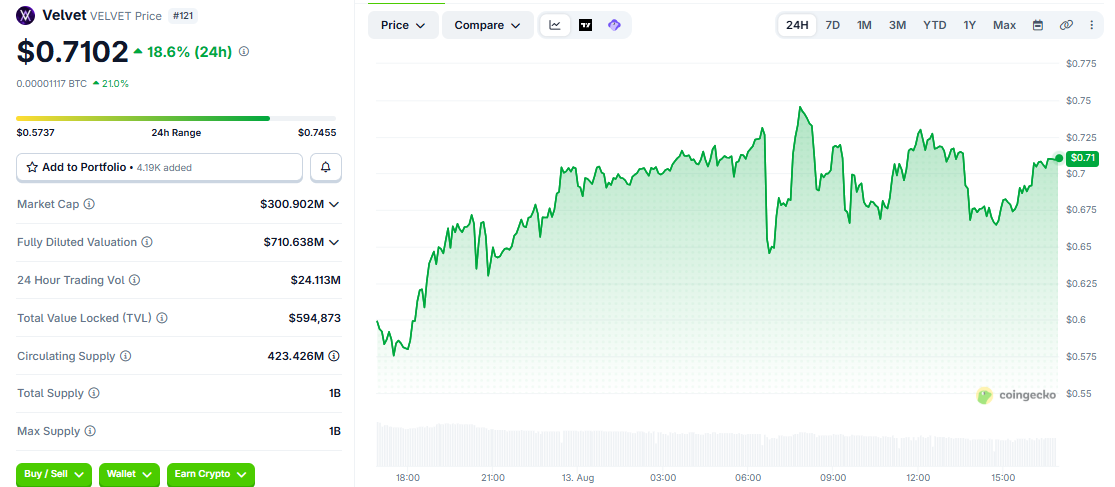This screenshot has height=487, width=1115.
Task: Click the #121 rank badge
Action: [183, 15]
